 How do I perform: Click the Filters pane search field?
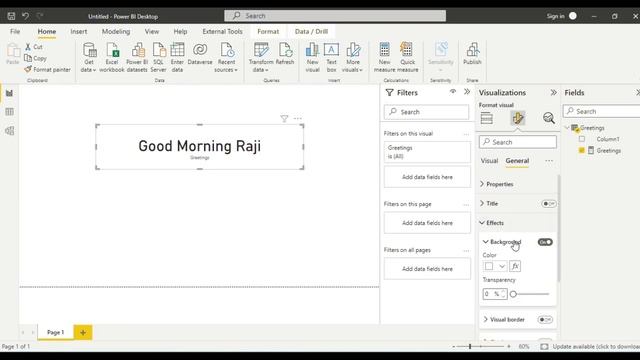click(x=427, y=112)
